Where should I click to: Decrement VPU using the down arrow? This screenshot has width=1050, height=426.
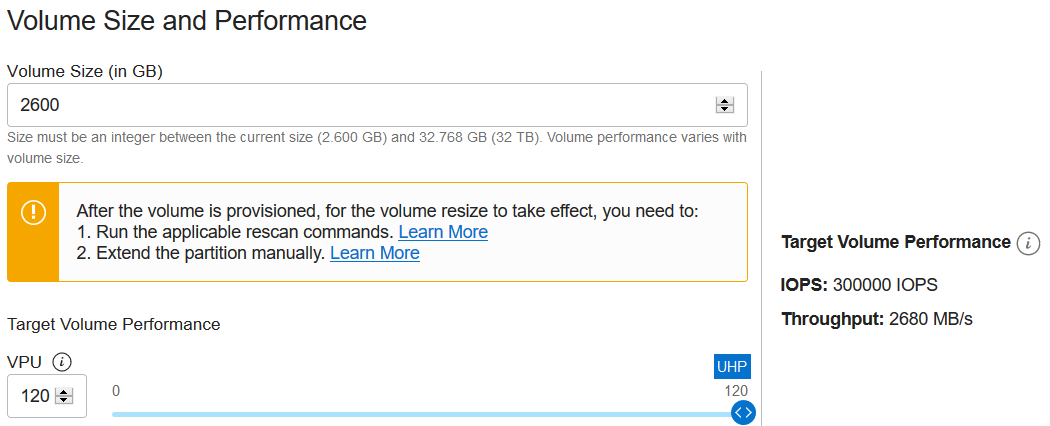64,400
